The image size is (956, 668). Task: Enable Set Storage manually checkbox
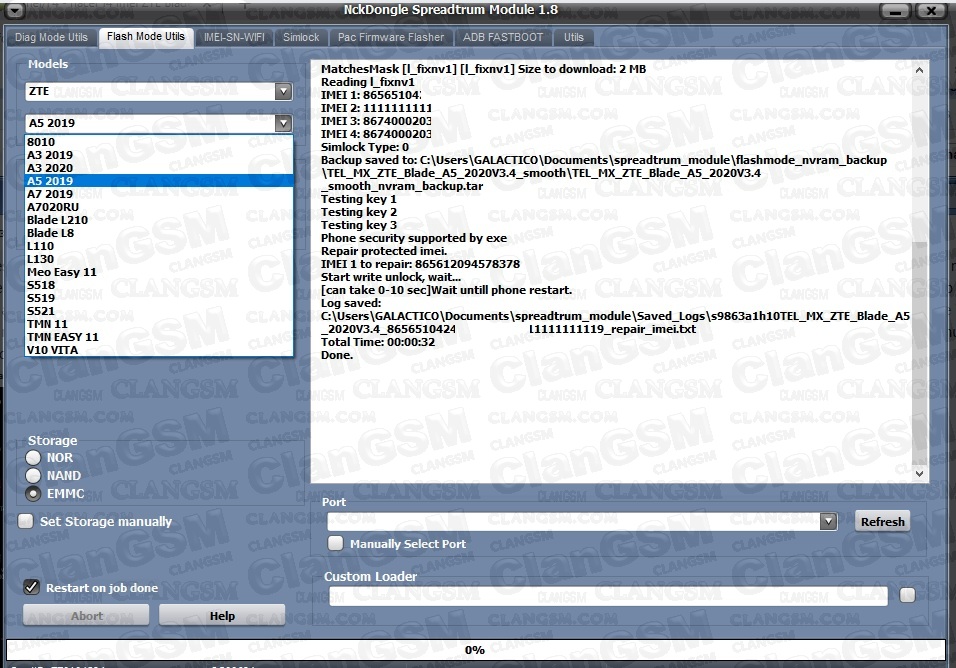pos(26,521)
